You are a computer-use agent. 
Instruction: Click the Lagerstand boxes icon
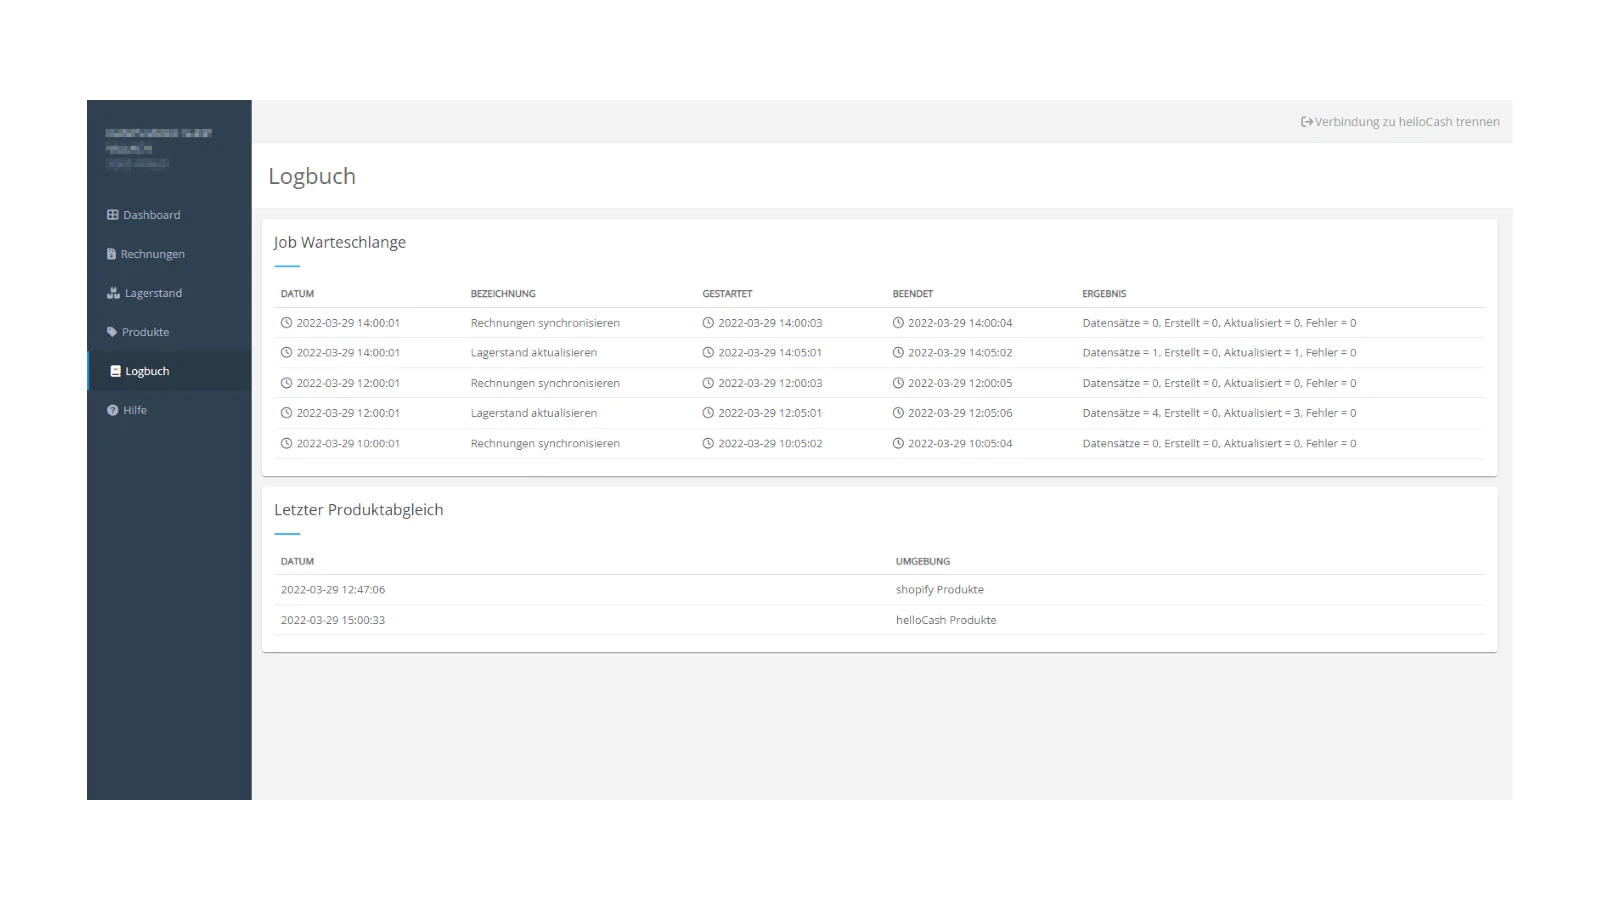point(113,293)
